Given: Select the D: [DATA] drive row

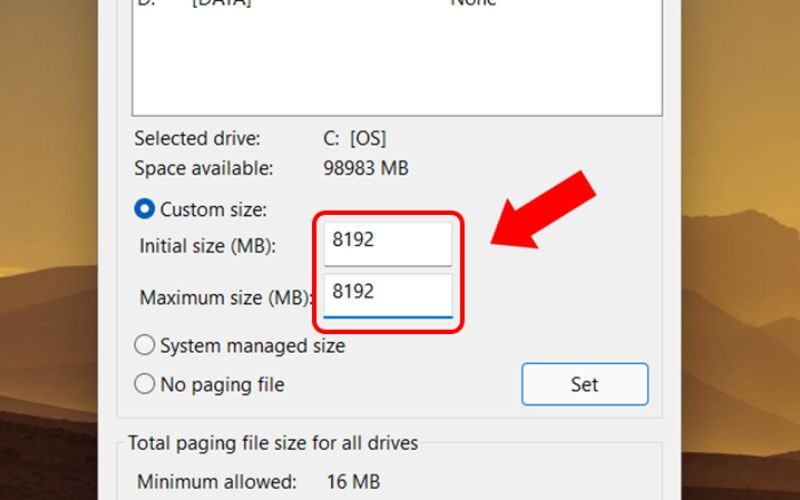Looking at the screenshot, I should pos(220,4).
